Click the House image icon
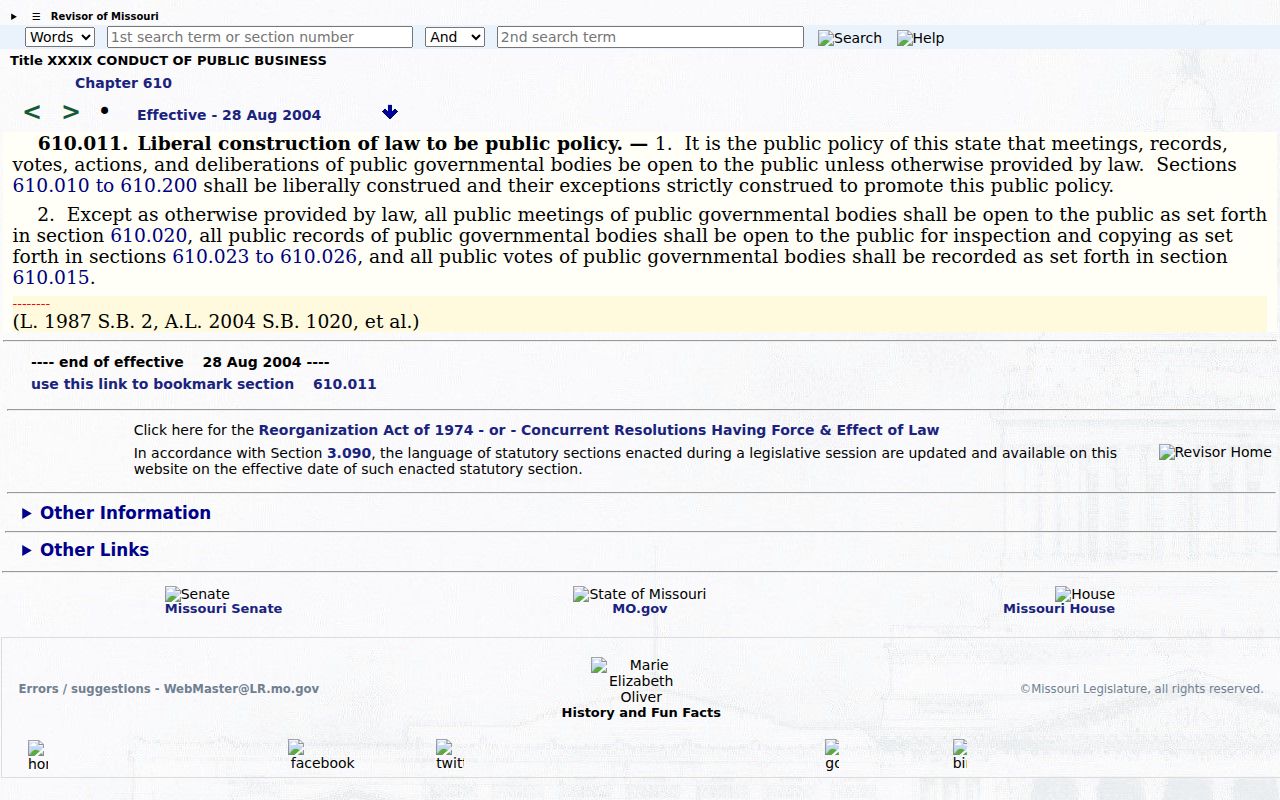The height and width of the screenshot is (800, 1280). [1085, 594]
